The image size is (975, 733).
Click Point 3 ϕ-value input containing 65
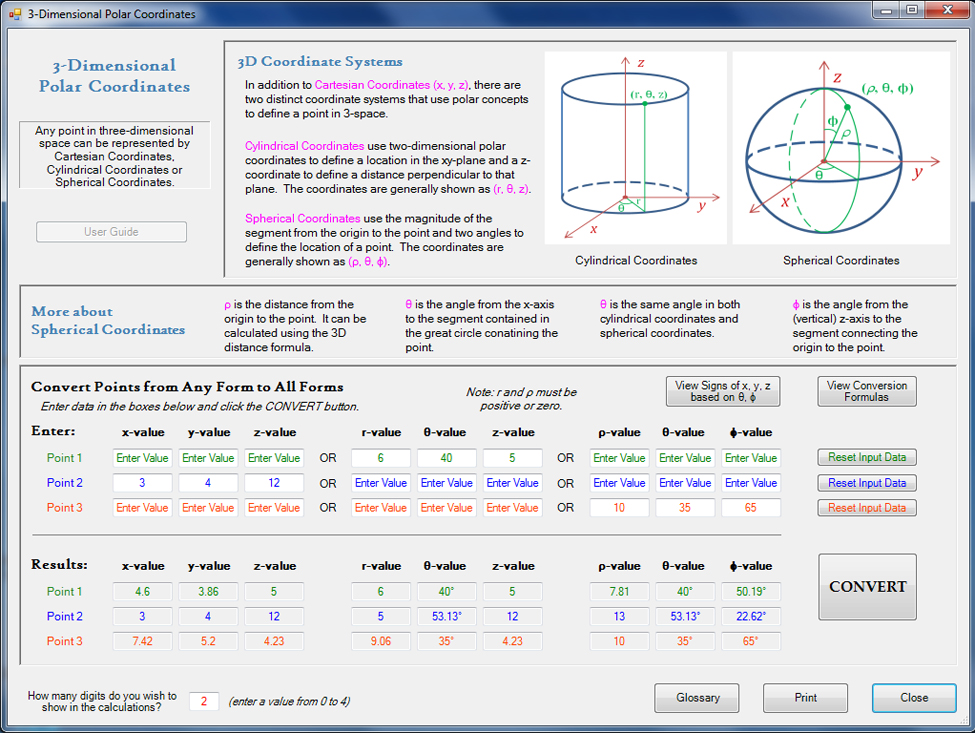point(750,508)
